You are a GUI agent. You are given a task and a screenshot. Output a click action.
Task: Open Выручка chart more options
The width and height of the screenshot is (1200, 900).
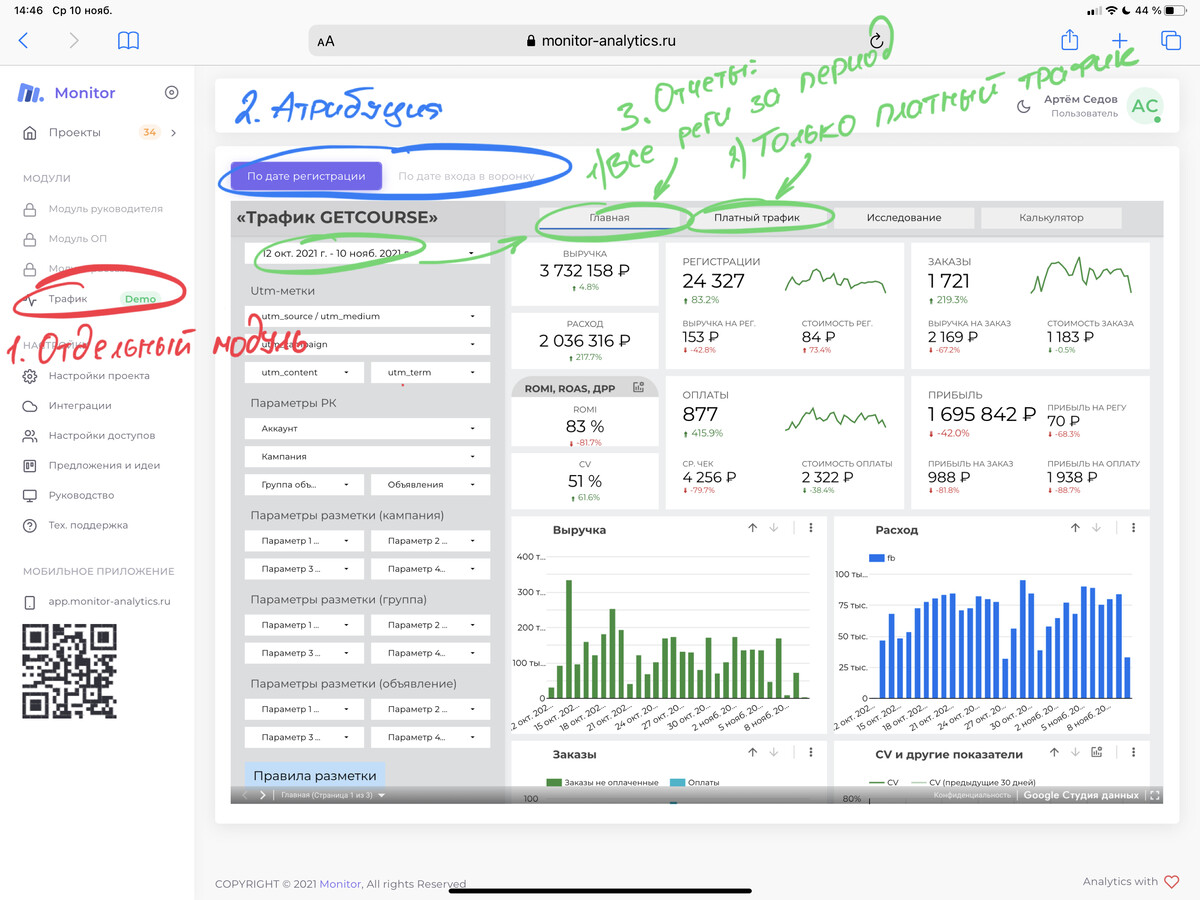click(811, 528)
